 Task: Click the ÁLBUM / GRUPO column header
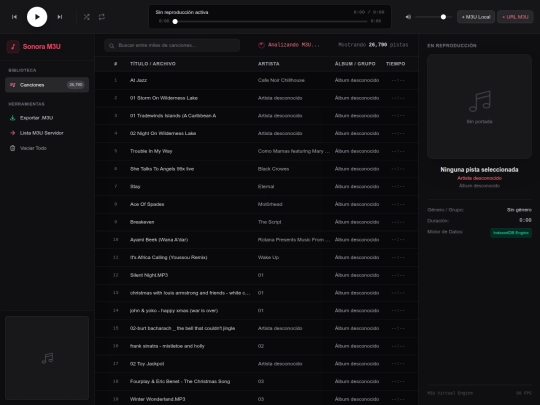(355, 64)
